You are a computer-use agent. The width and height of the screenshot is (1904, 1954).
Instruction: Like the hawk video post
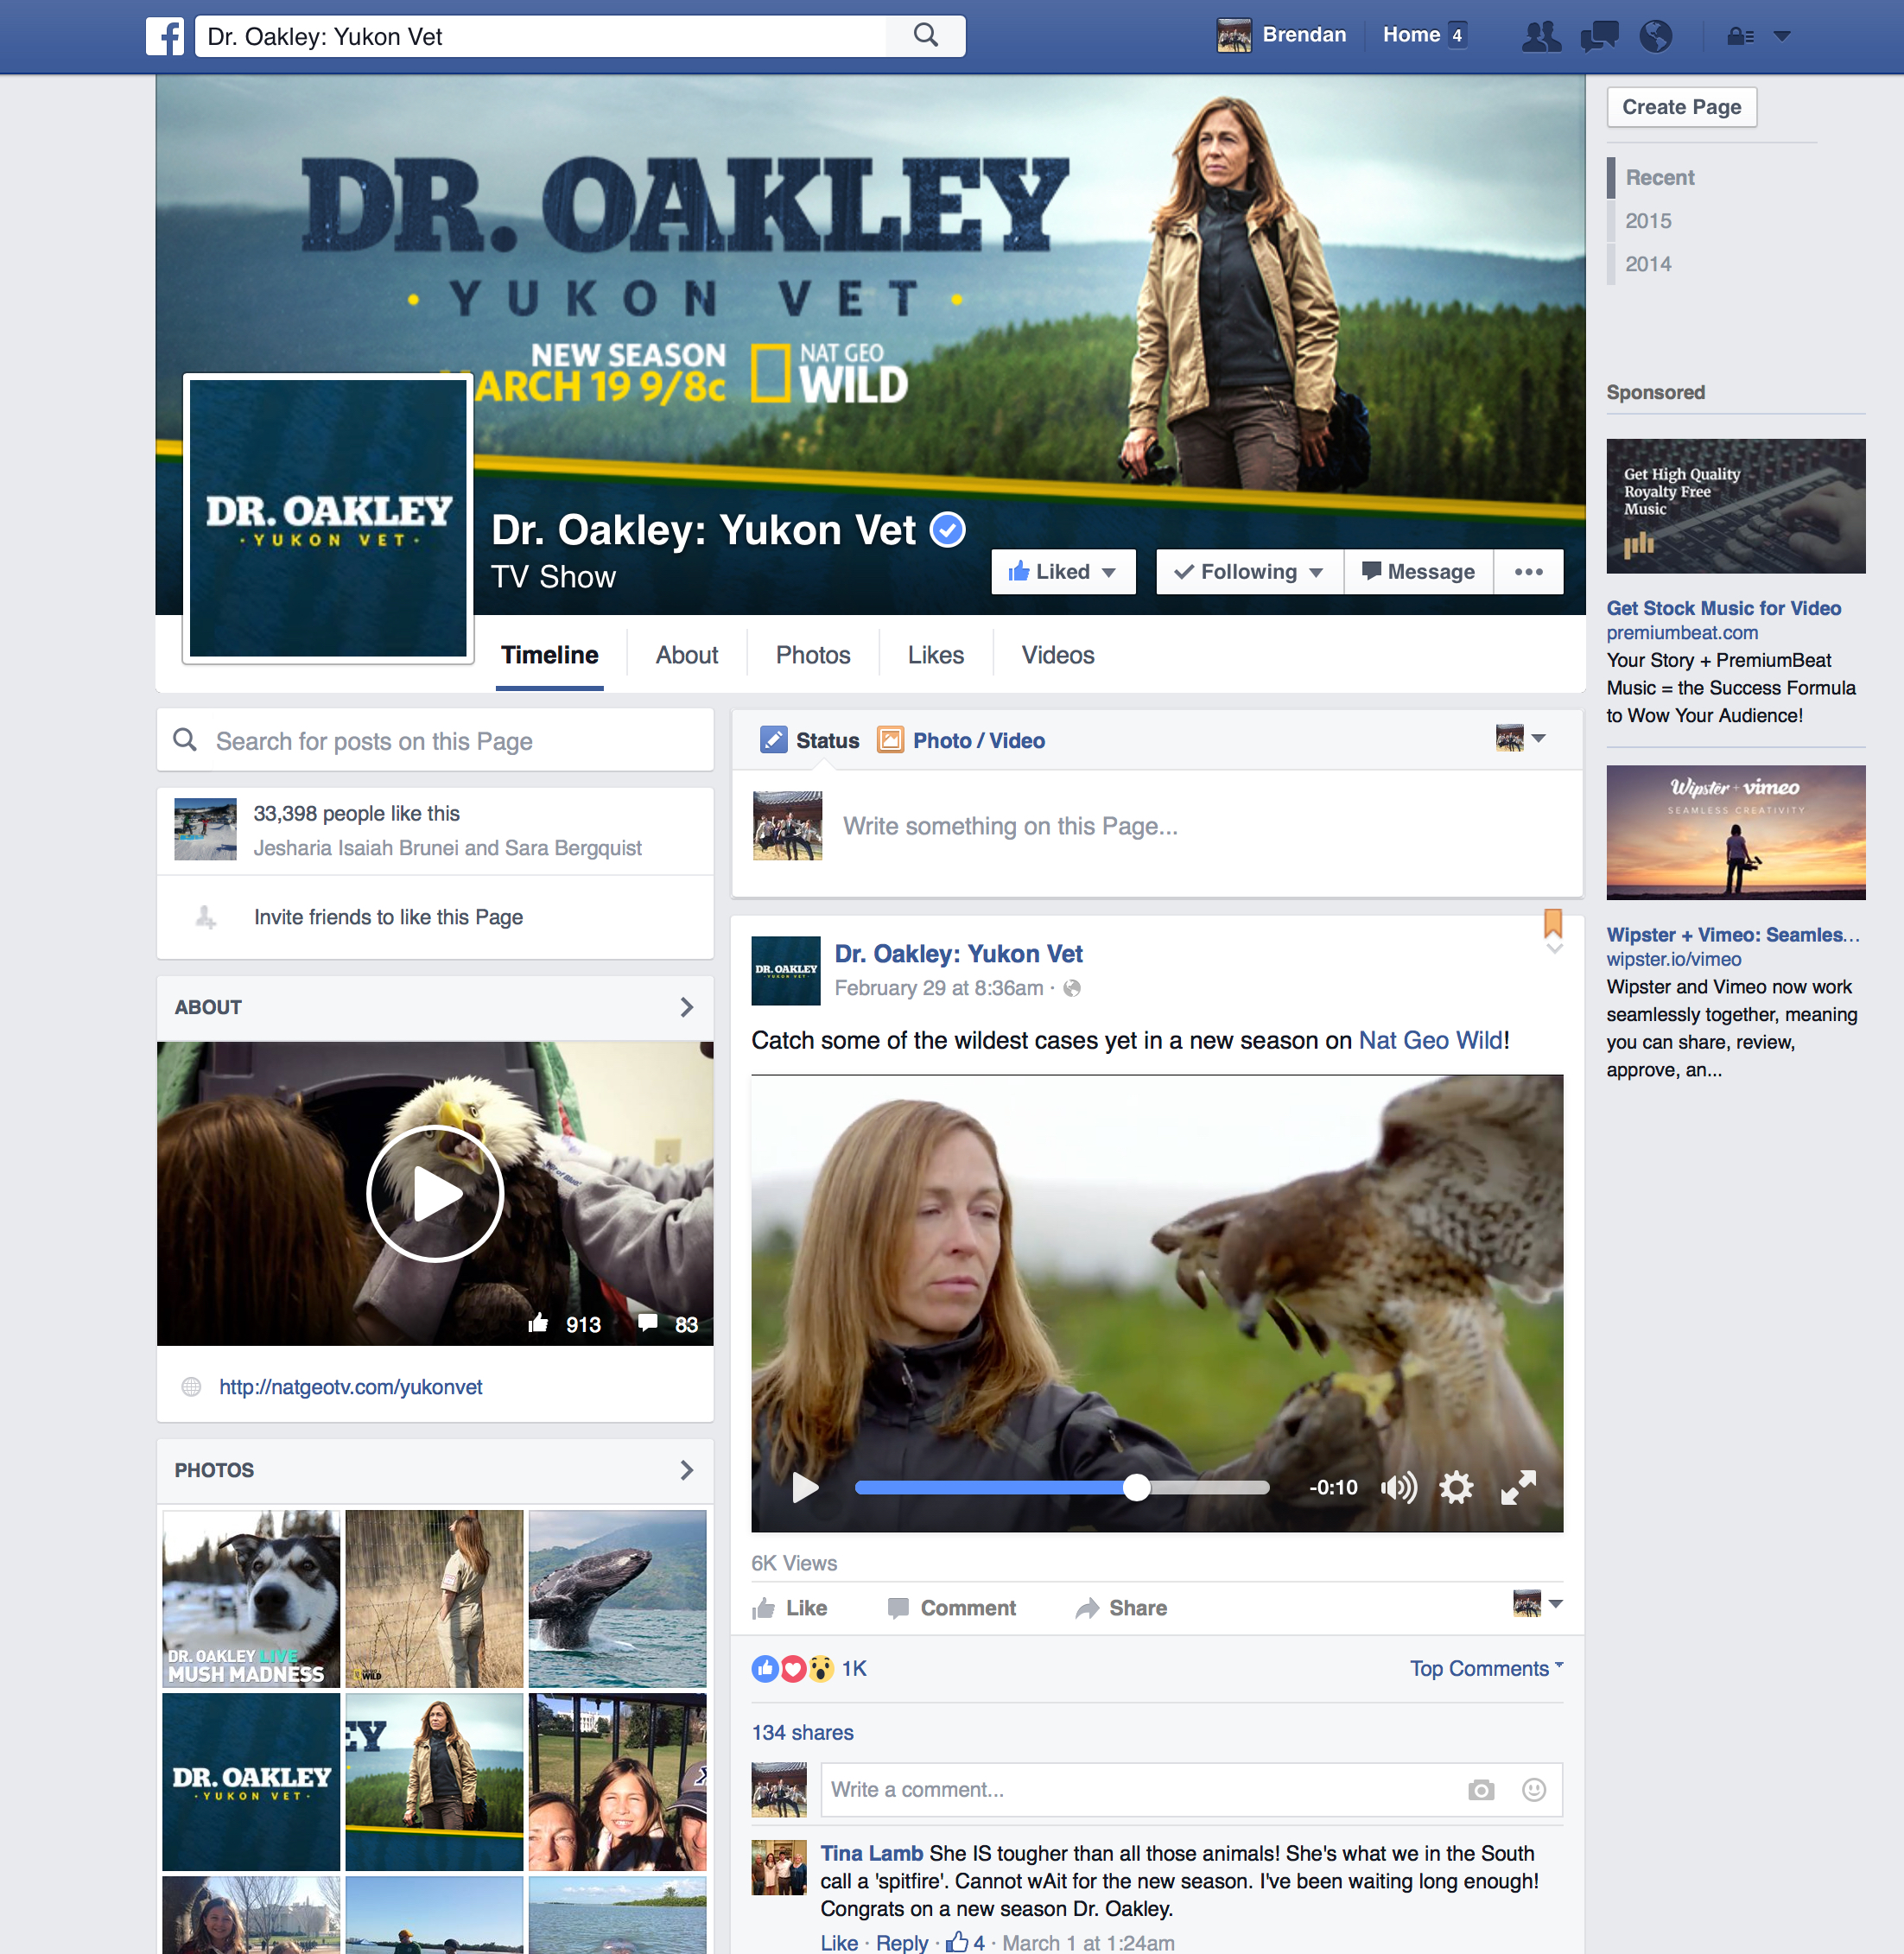click(x=790, y=1608)
